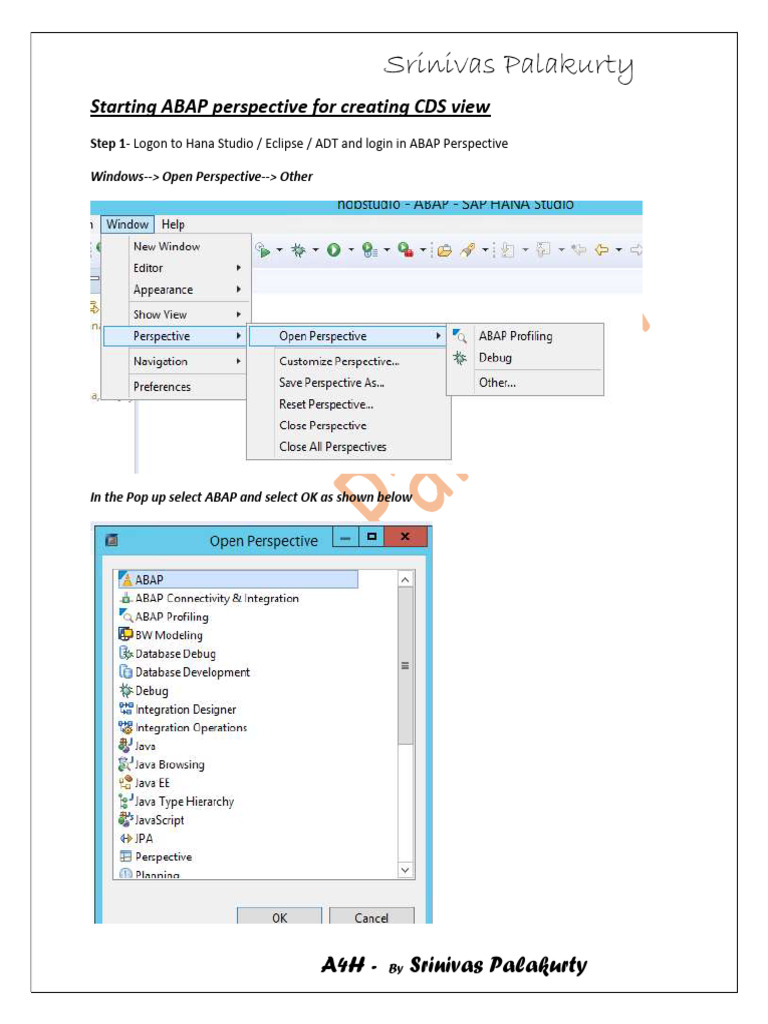This screenshot has height=1024, width=768.
Task: Click Cancel in the Open Perspective dialog
Action: [372, 916]
